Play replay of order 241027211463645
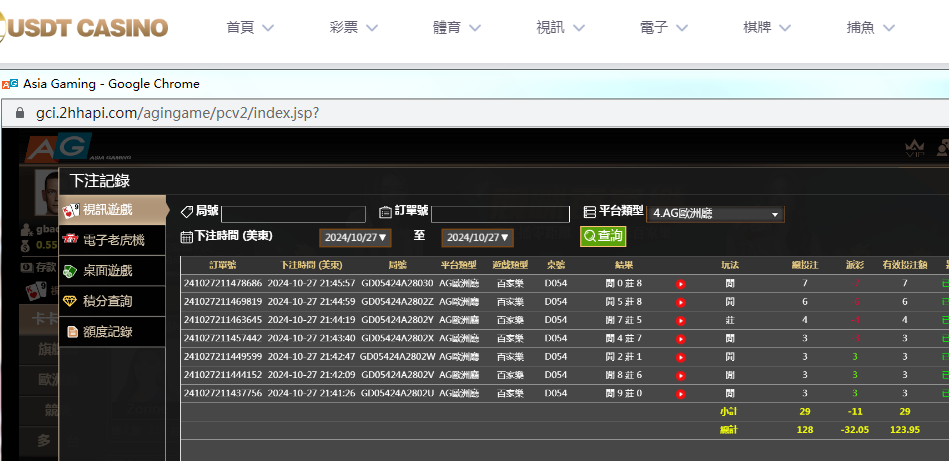 pyautogui.click(x=681, y=320)
